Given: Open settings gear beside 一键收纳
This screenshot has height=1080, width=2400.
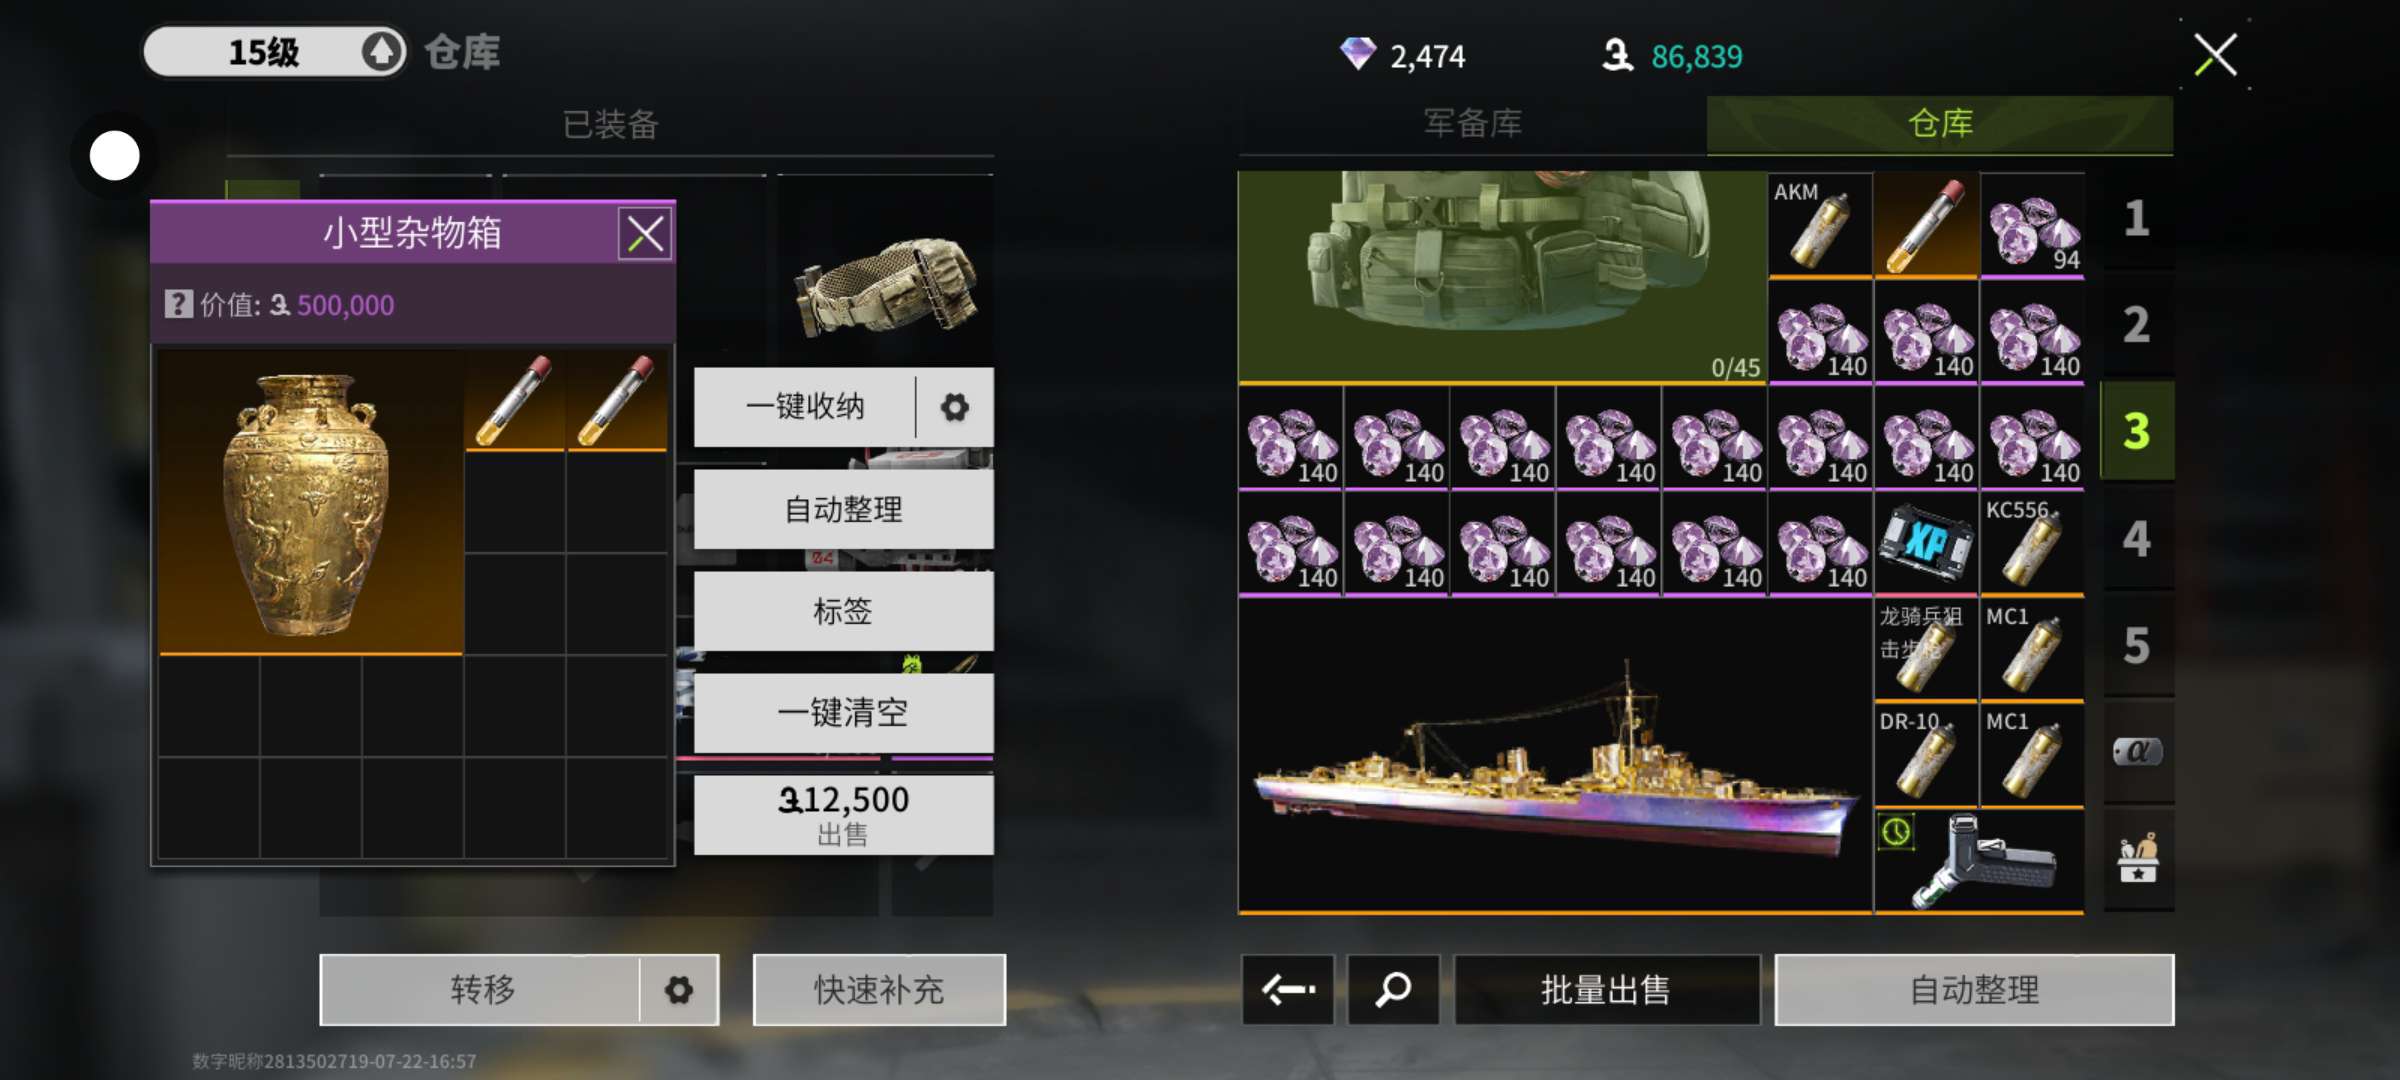Looking at the screenshot, I should pyautogui.click(x=955, y=407).
